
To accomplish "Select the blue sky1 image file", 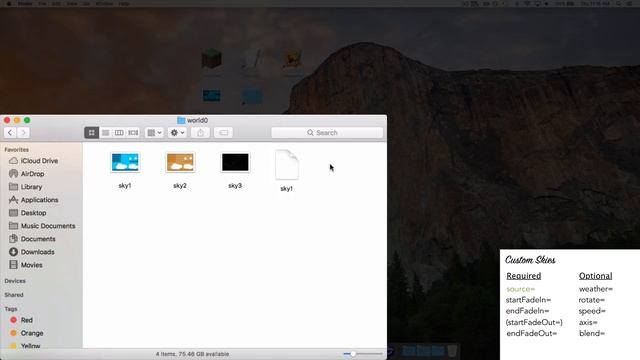I will pos(125,162).
